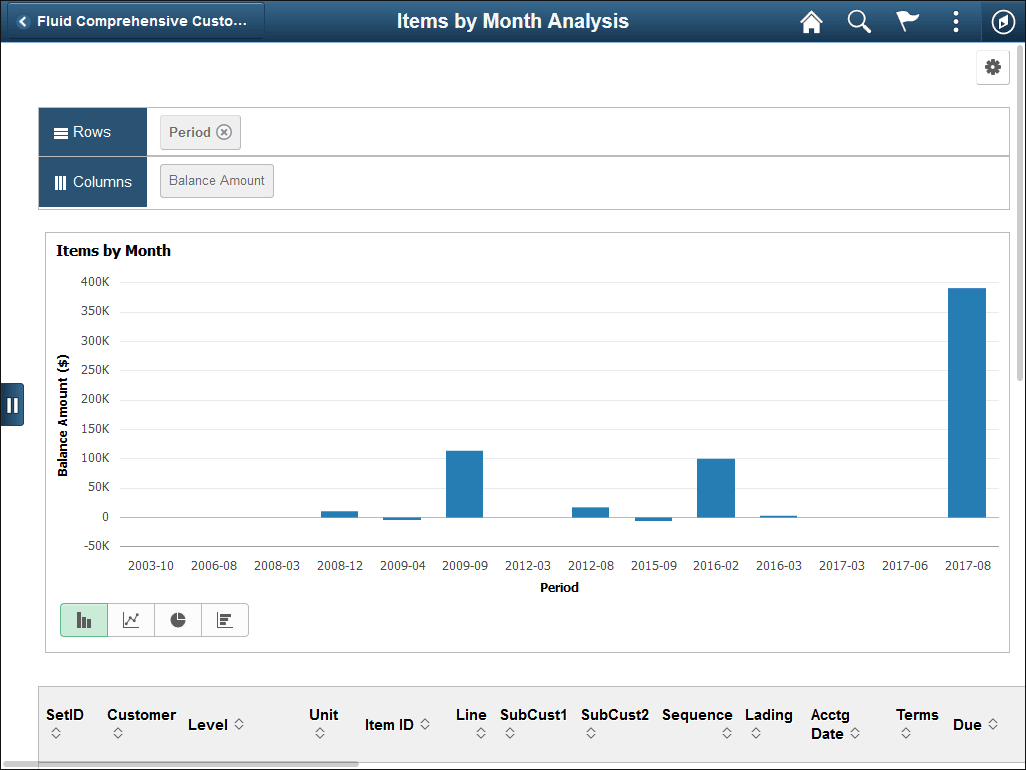Switch to the Columns section
Viewport: 1026px width, 770px height.
(92, 181)
